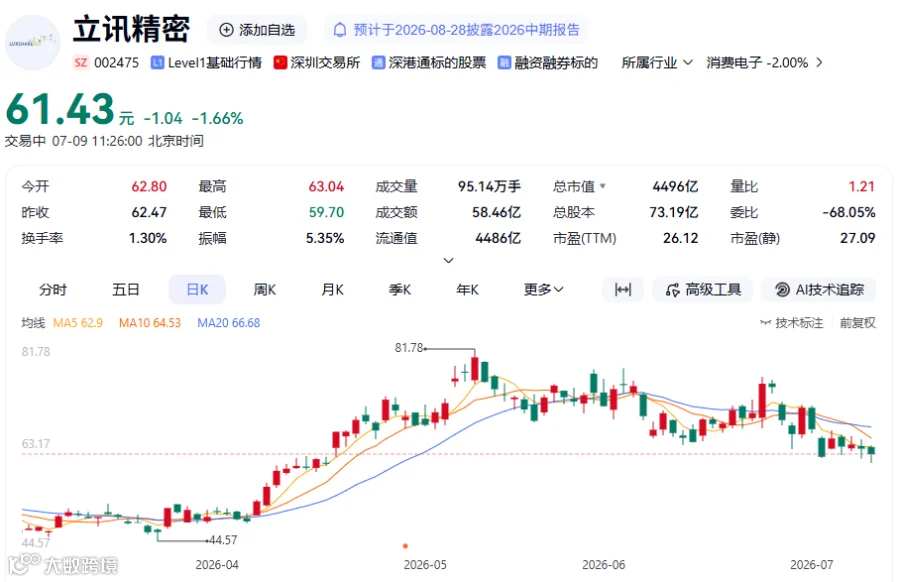The image size is (900, 582).
Task: Open the 前复权 adjustment selector
Action: coord(858,323)
